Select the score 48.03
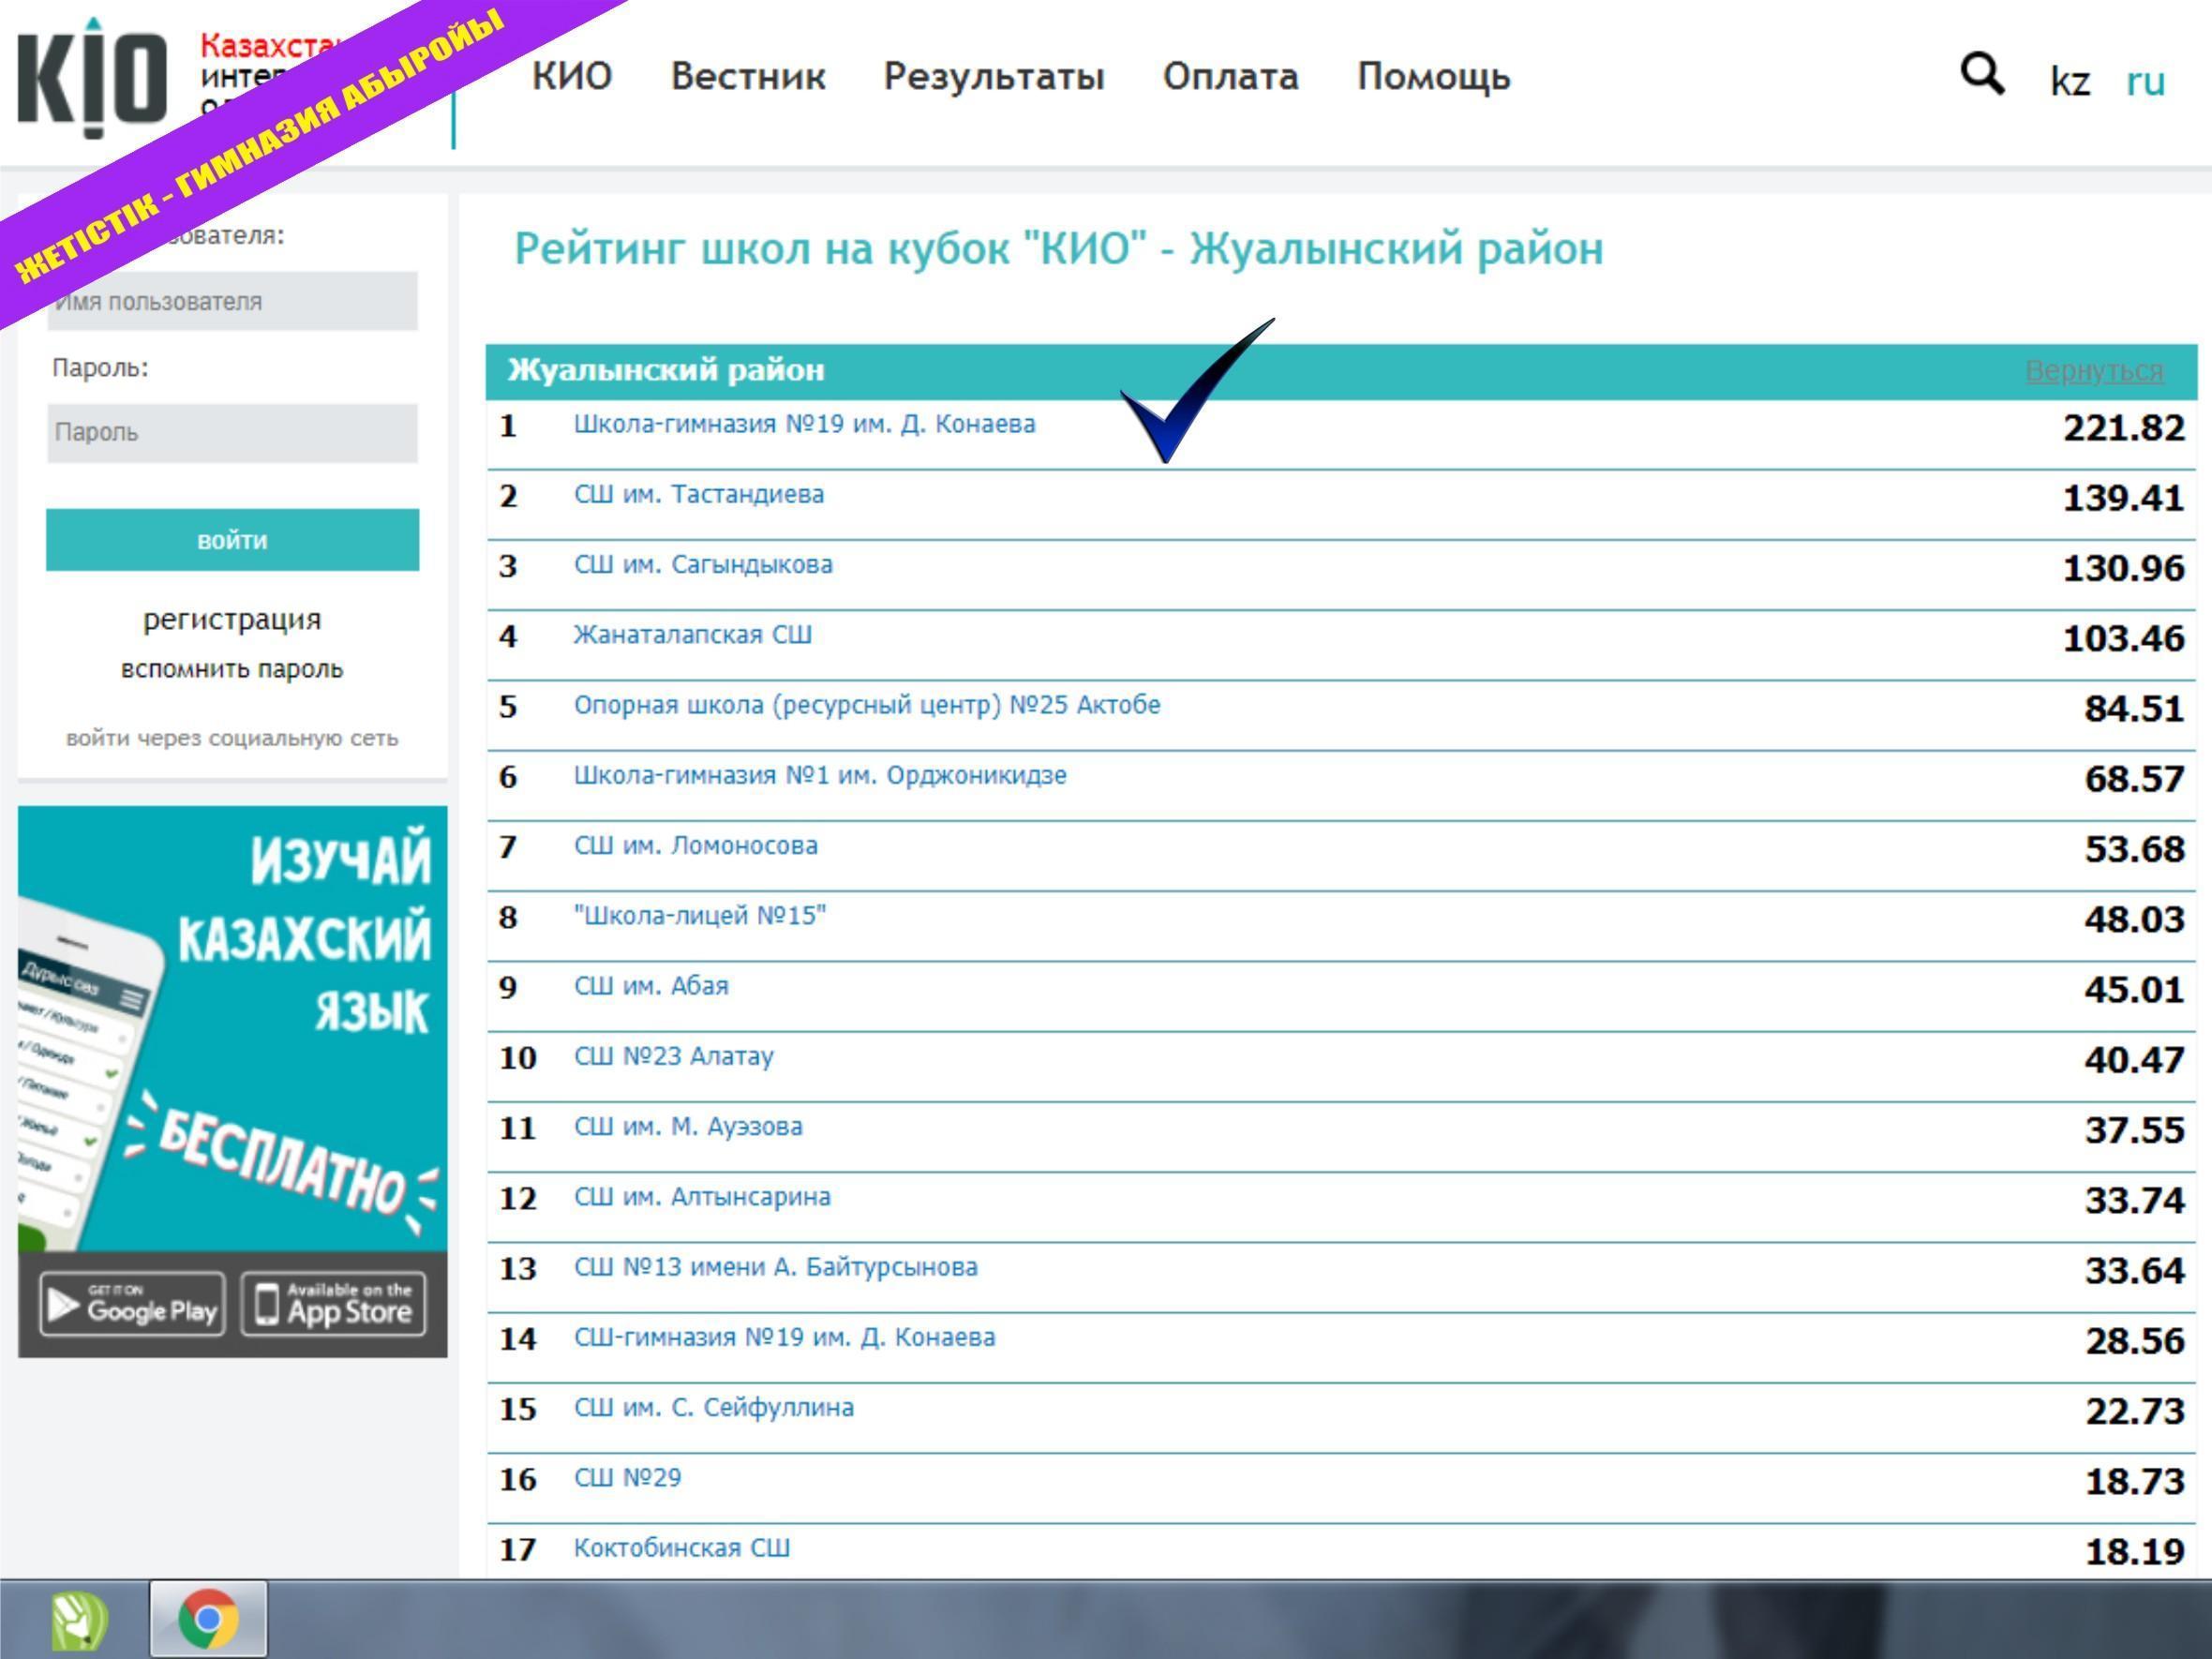2212x1659 pixels. coord(2134,919)
